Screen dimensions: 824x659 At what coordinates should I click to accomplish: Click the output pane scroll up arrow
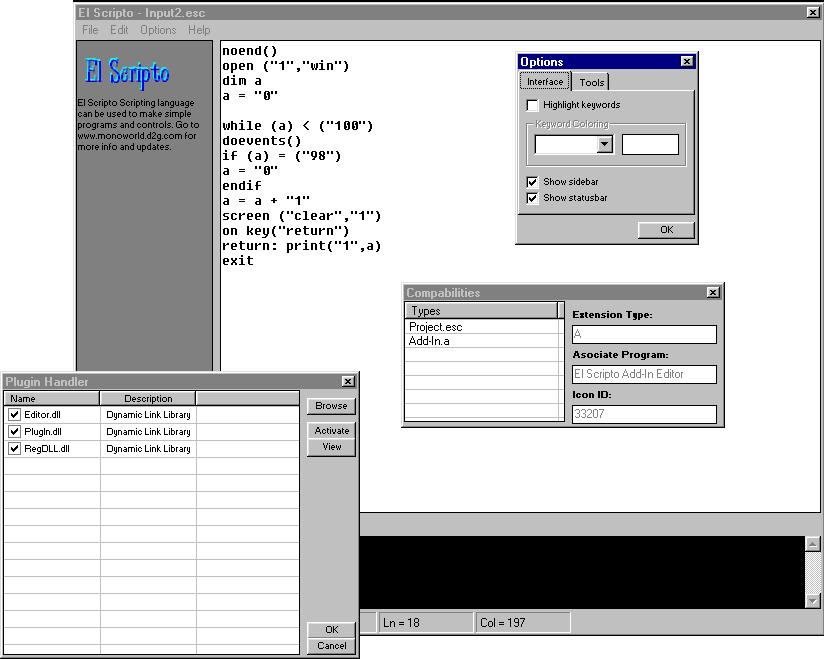click(x=812, y=544)
